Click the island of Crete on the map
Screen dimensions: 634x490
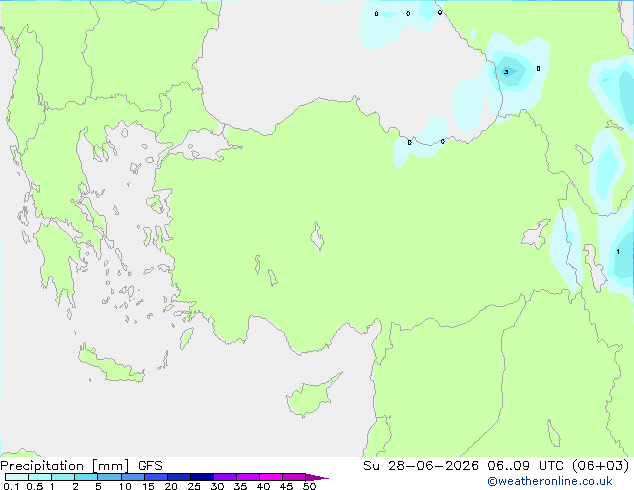pyautogui.click(x=111, y=365)
